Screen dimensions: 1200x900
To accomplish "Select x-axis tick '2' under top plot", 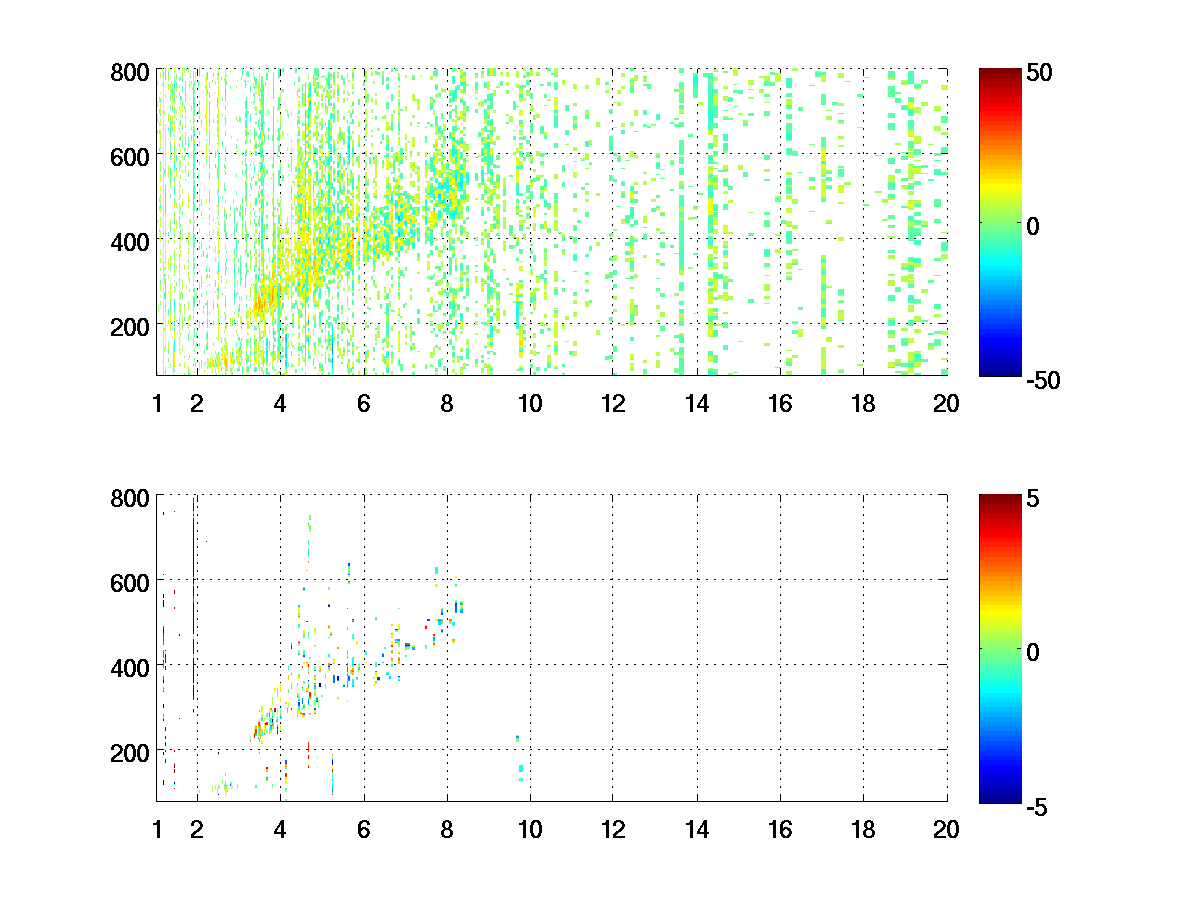I will tap(196, 404).
